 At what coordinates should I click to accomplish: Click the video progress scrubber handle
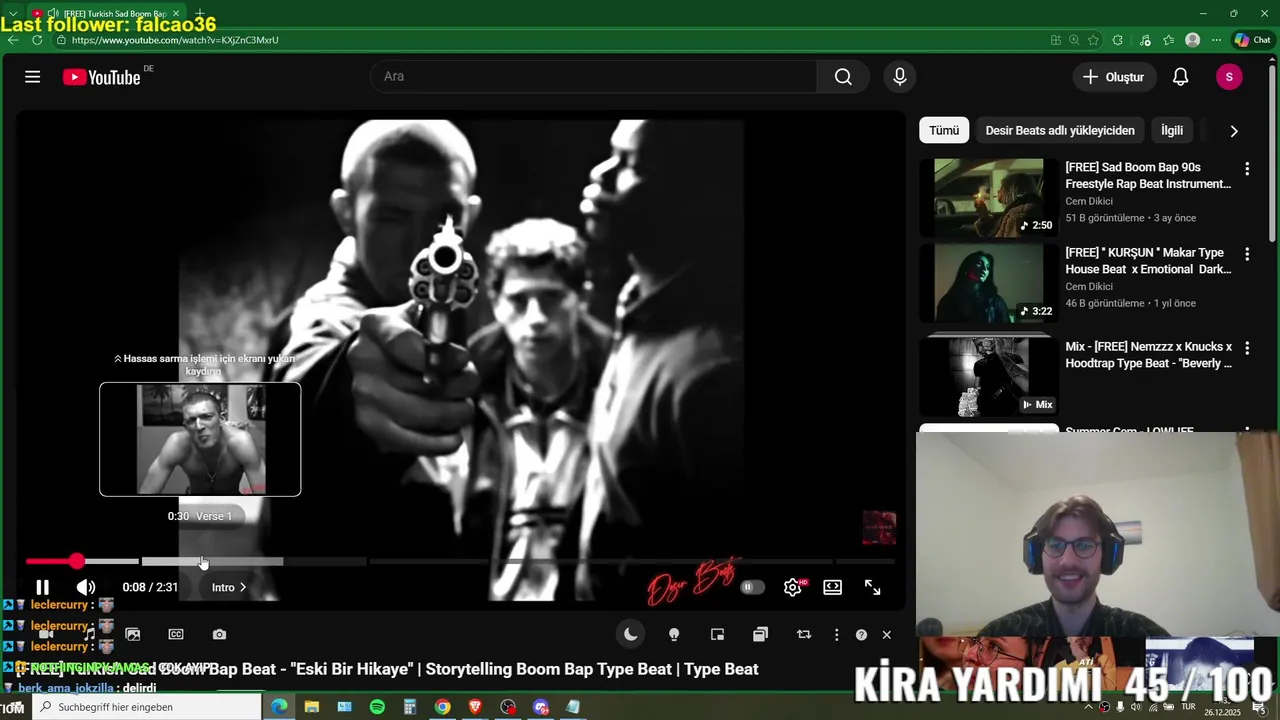click(x=77, y=562)
